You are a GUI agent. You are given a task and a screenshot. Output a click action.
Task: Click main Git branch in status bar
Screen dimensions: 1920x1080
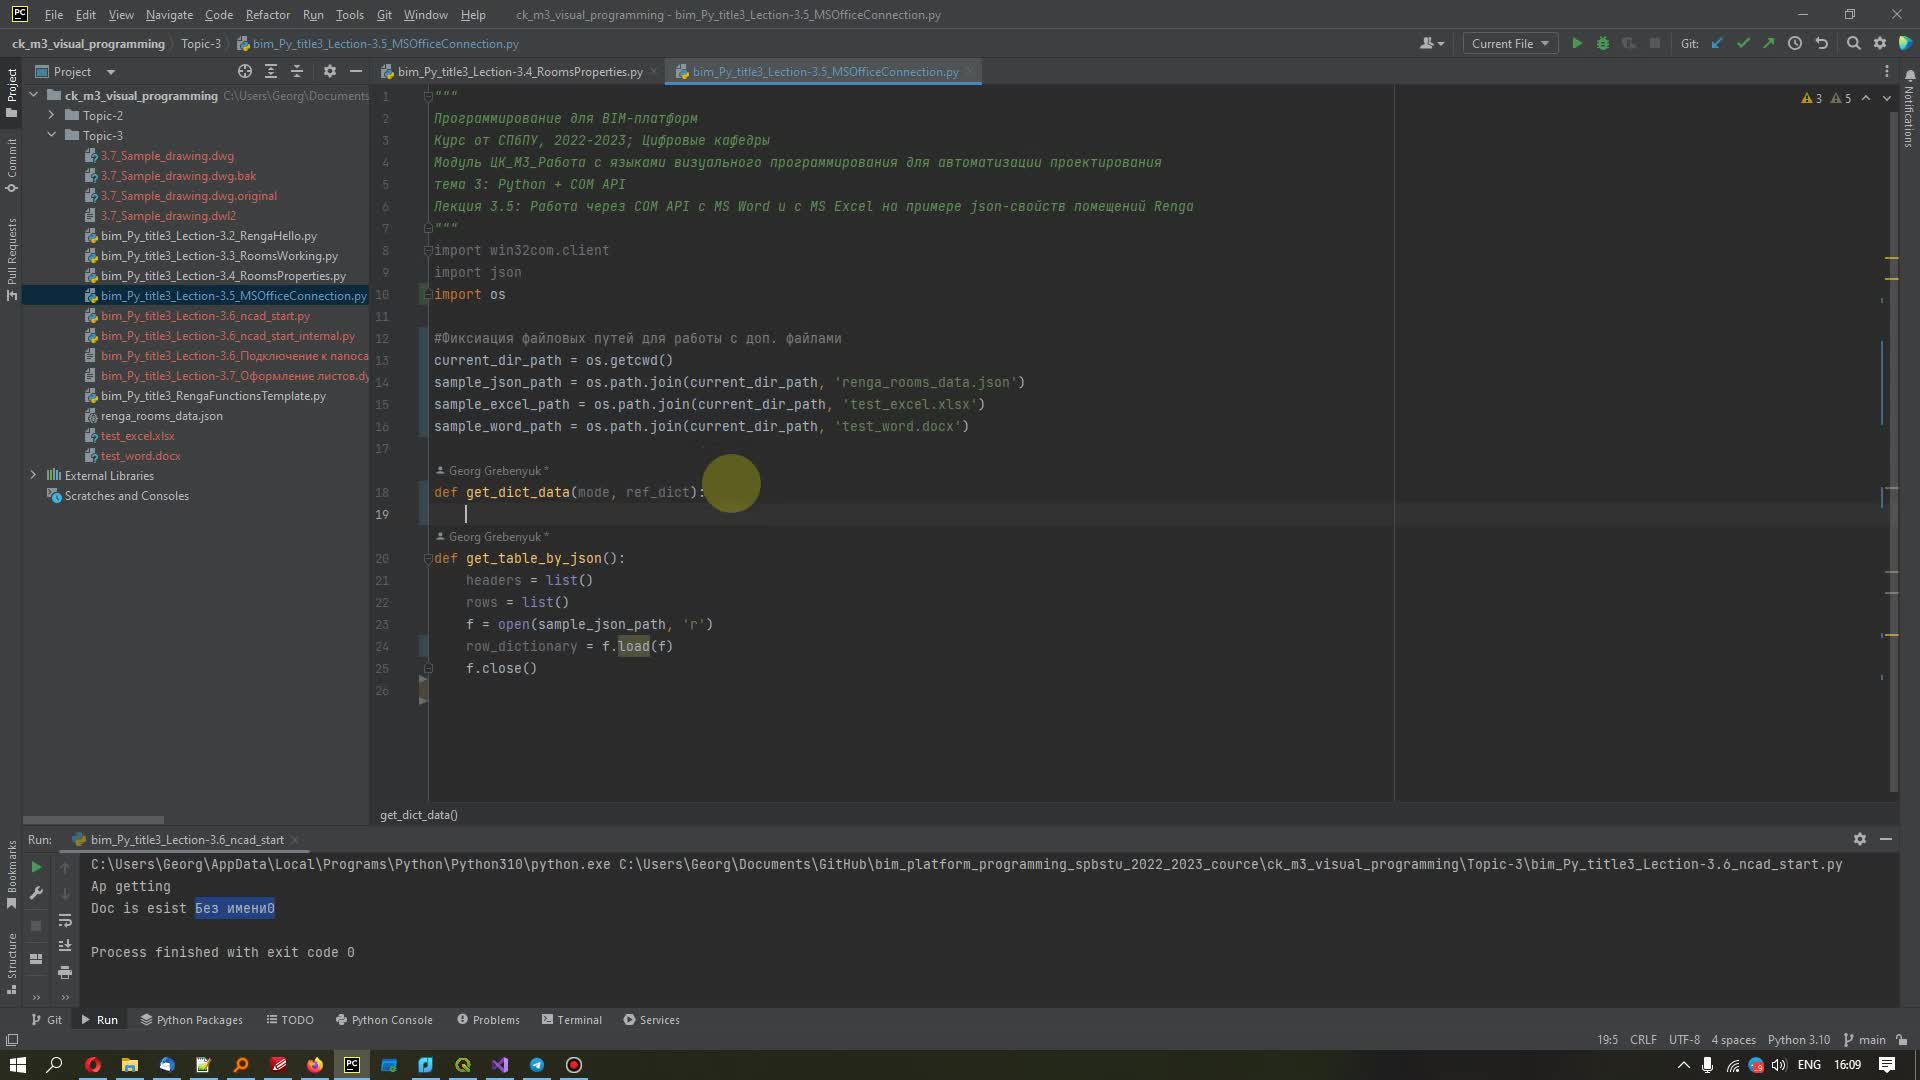1865,1039
